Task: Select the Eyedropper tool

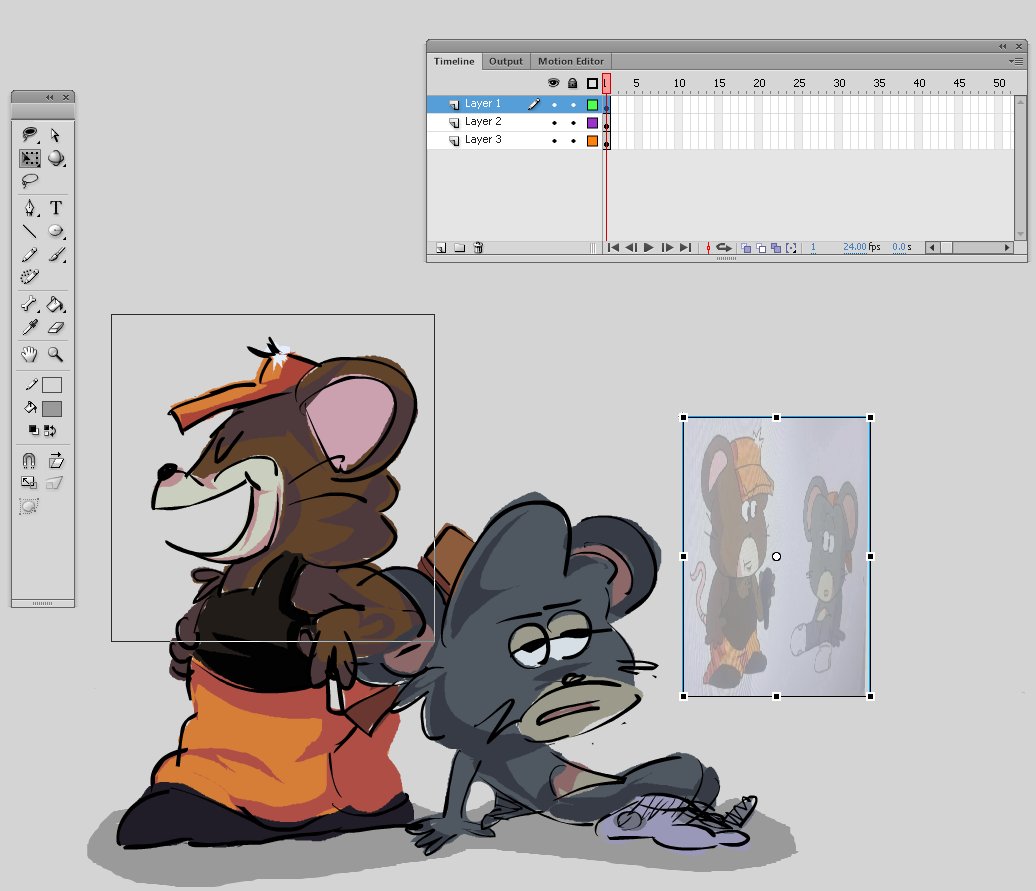Action: pos(30,327)
